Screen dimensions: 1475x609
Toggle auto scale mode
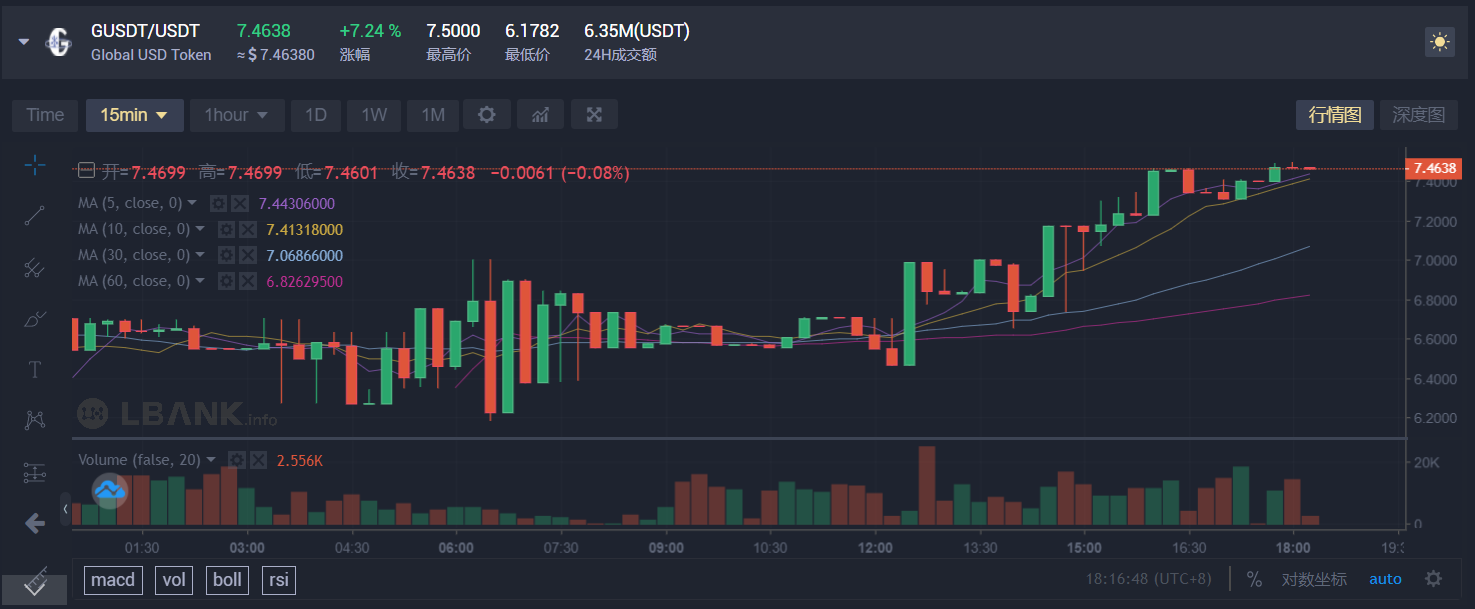pos(1385,579)
